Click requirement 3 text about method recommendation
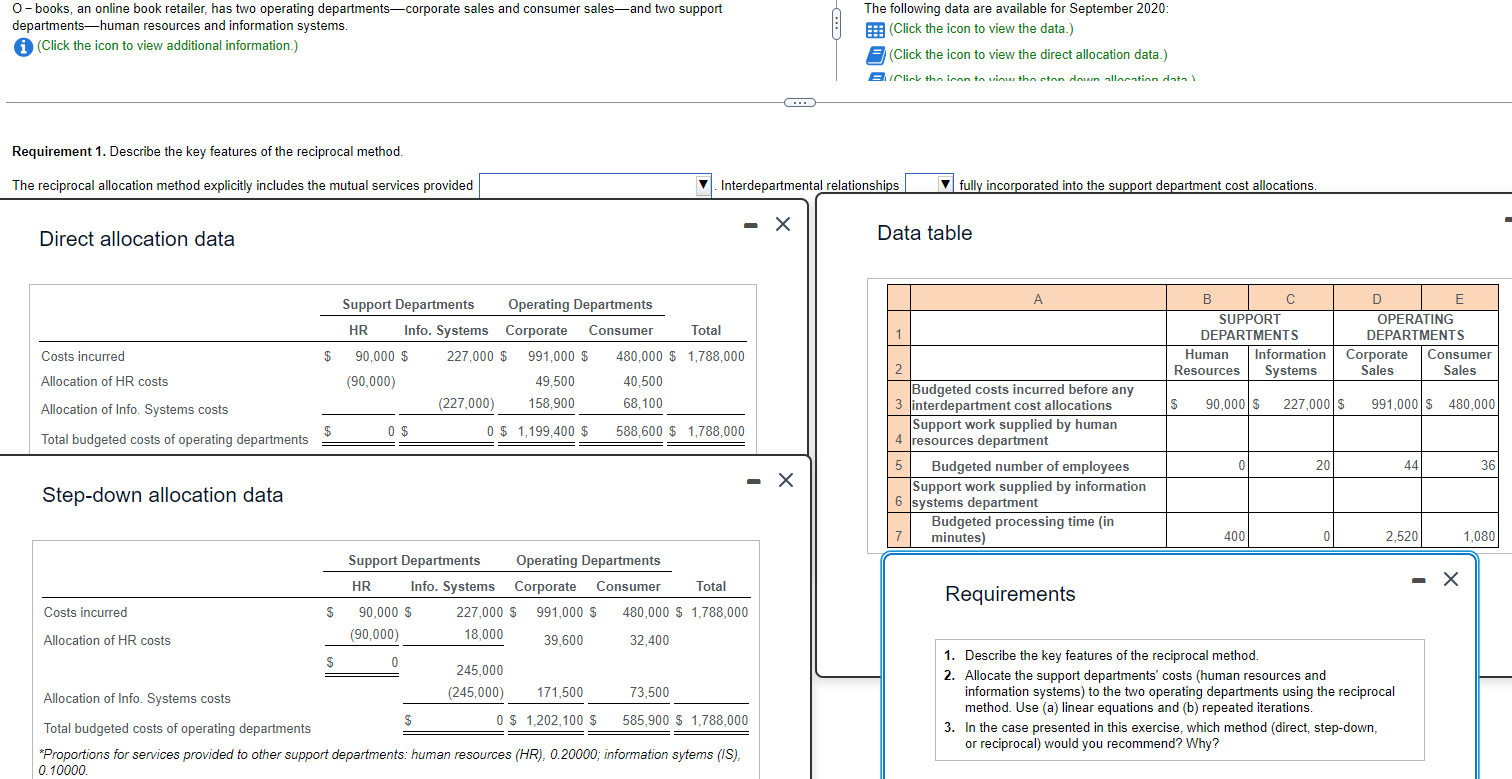The height and width of the screenshot is (779, 1512). pos(1170,736)
